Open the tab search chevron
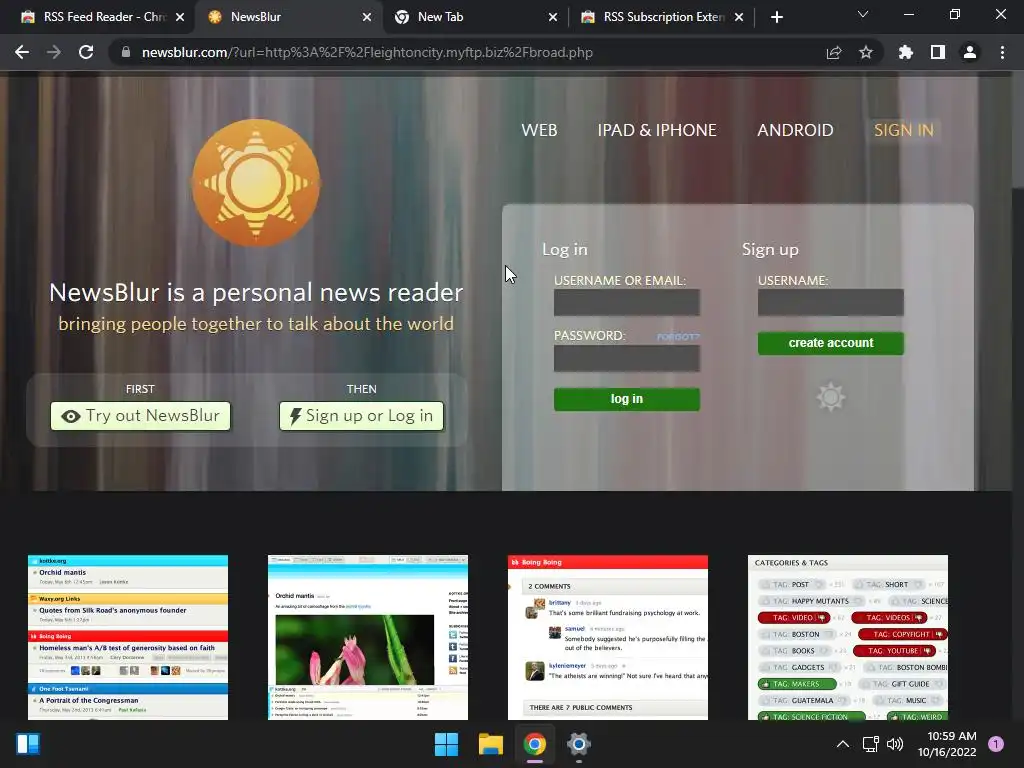This screenshot has height=768, width=1024. pyautogui.click(x=863, y=14)
